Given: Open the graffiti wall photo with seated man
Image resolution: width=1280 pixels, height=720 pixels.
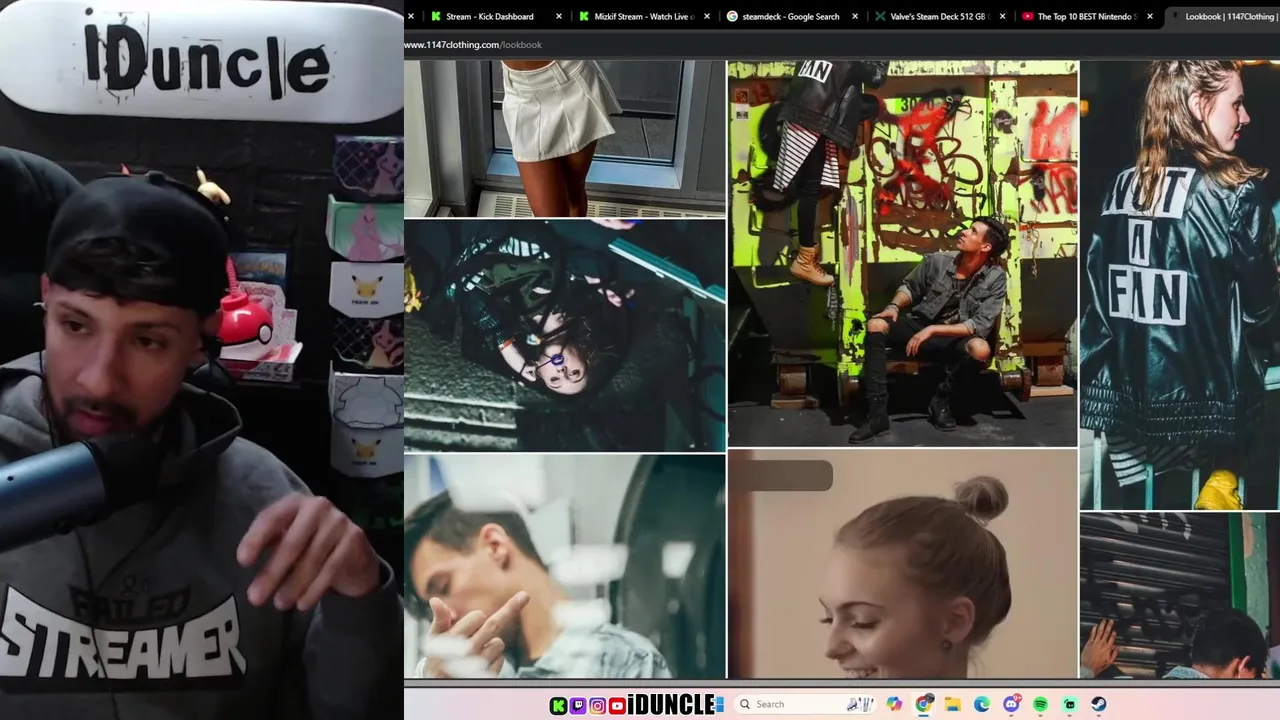Looking at the screenshot, I should coord(902,253).
